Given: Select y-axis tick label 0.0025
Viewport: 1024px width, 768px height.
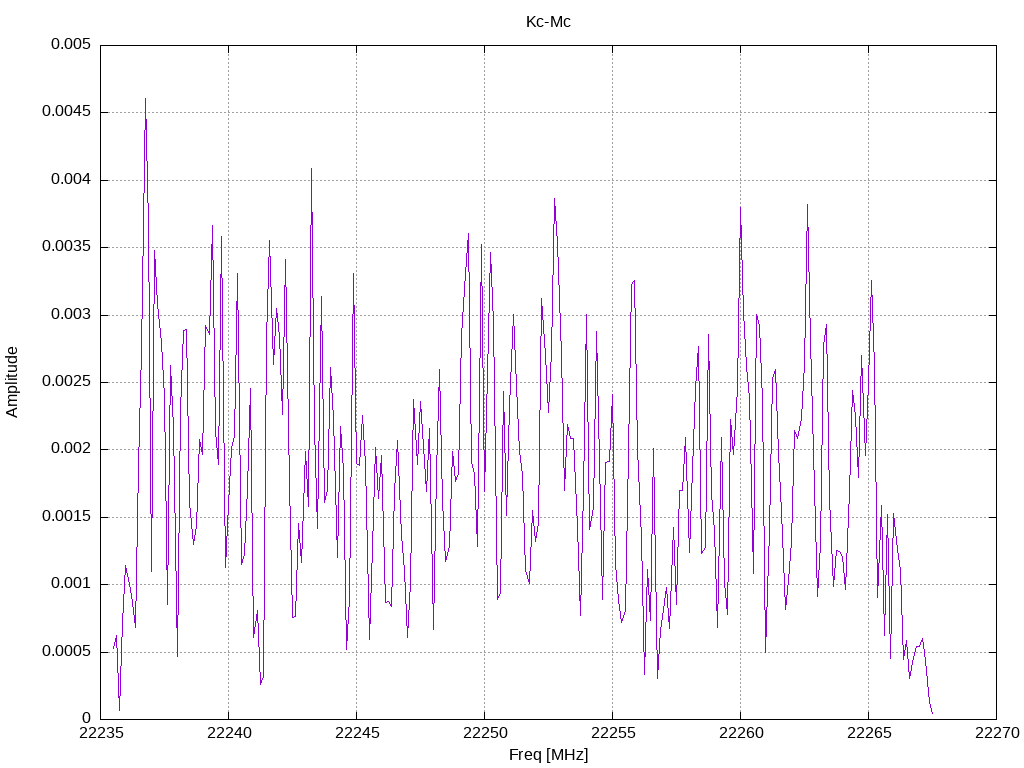Looking at the screenshot, I should click(x=66, y=381).
